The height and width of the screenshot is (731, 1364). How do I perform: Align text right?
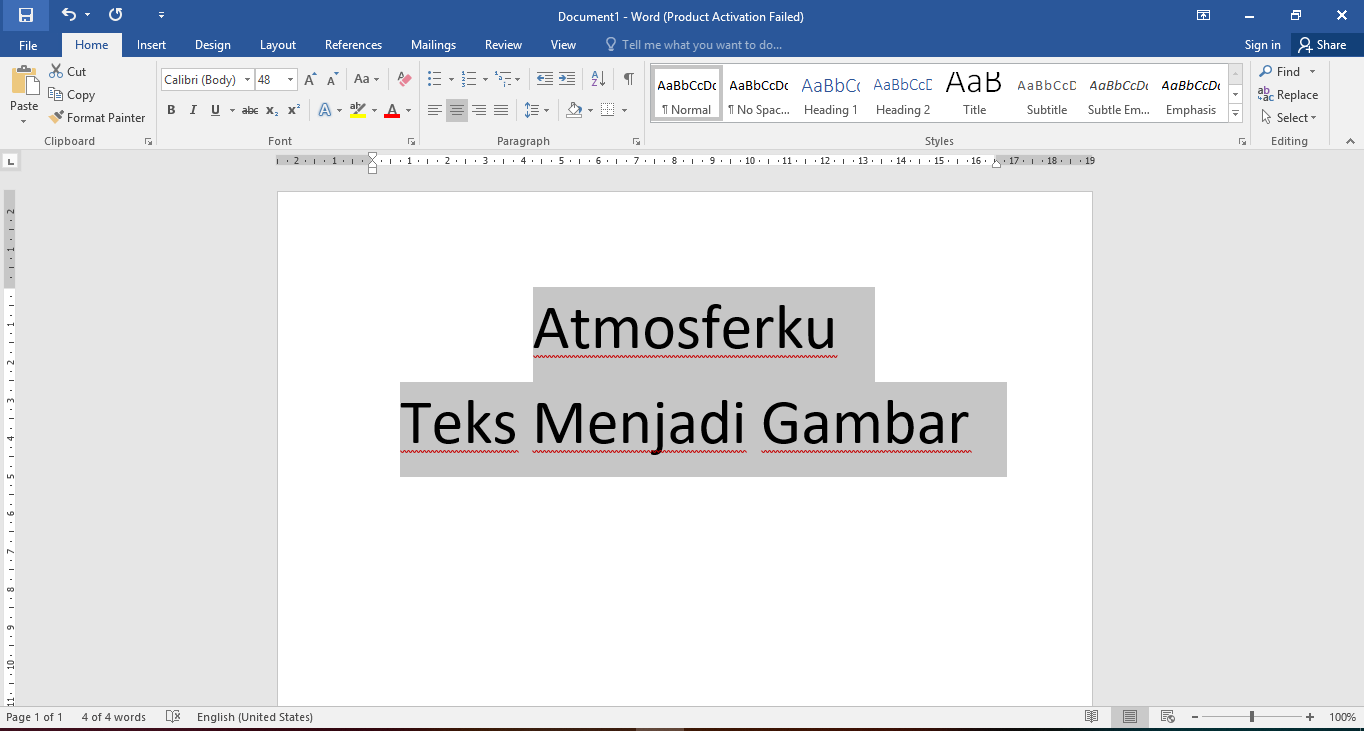479,110
